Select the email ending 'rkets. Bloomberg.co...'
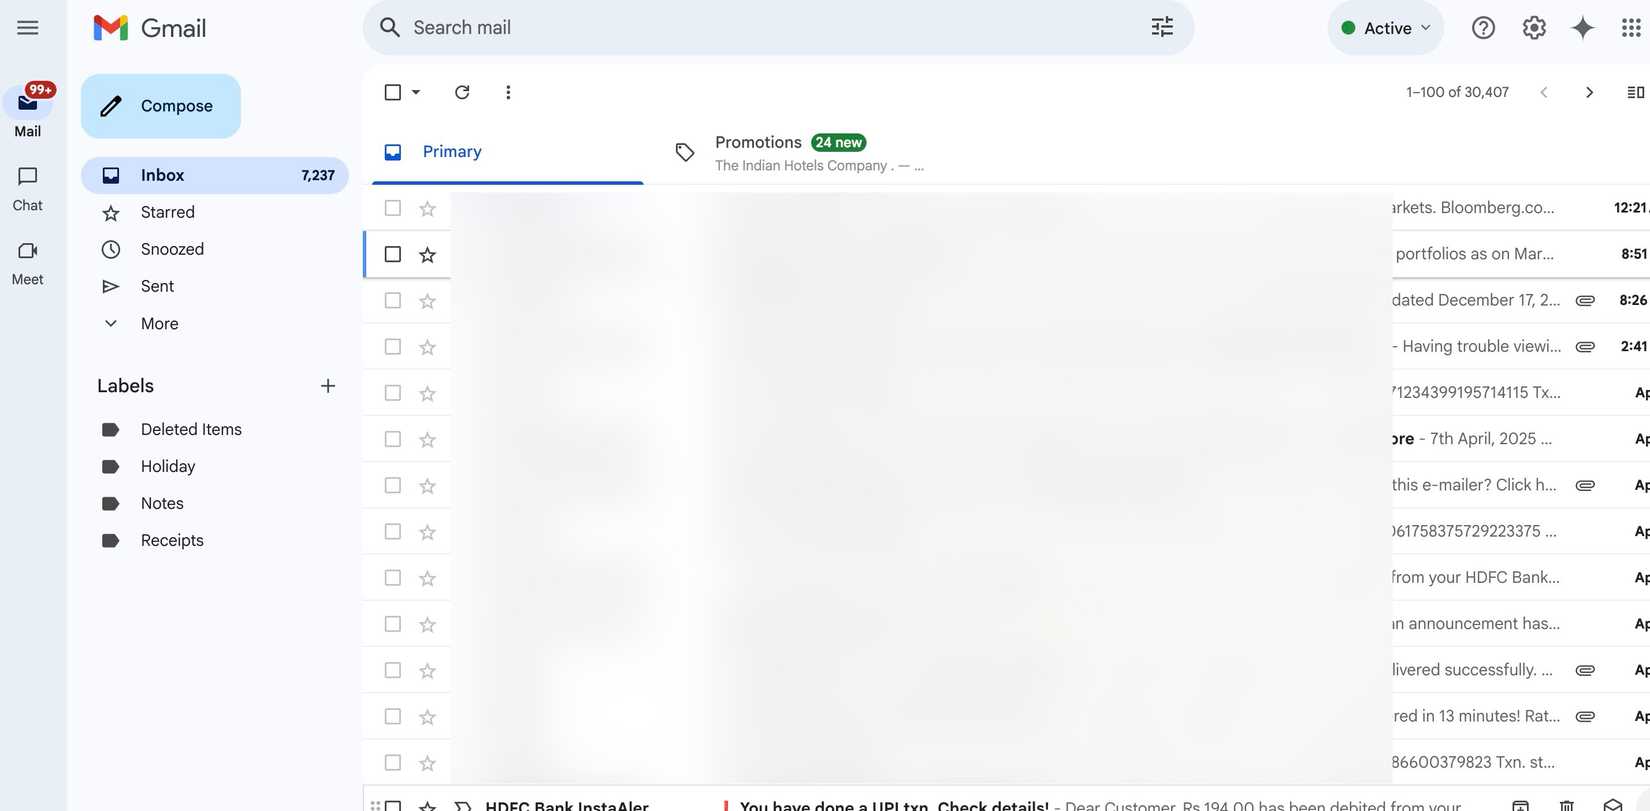 [393, 208]
